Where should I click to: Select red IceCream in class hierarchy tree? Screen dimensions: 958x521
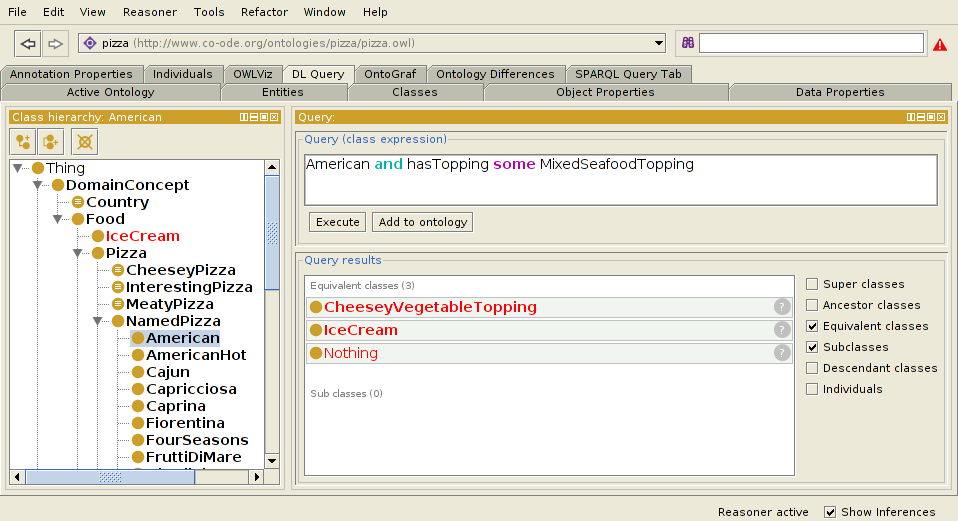[142, 236]
